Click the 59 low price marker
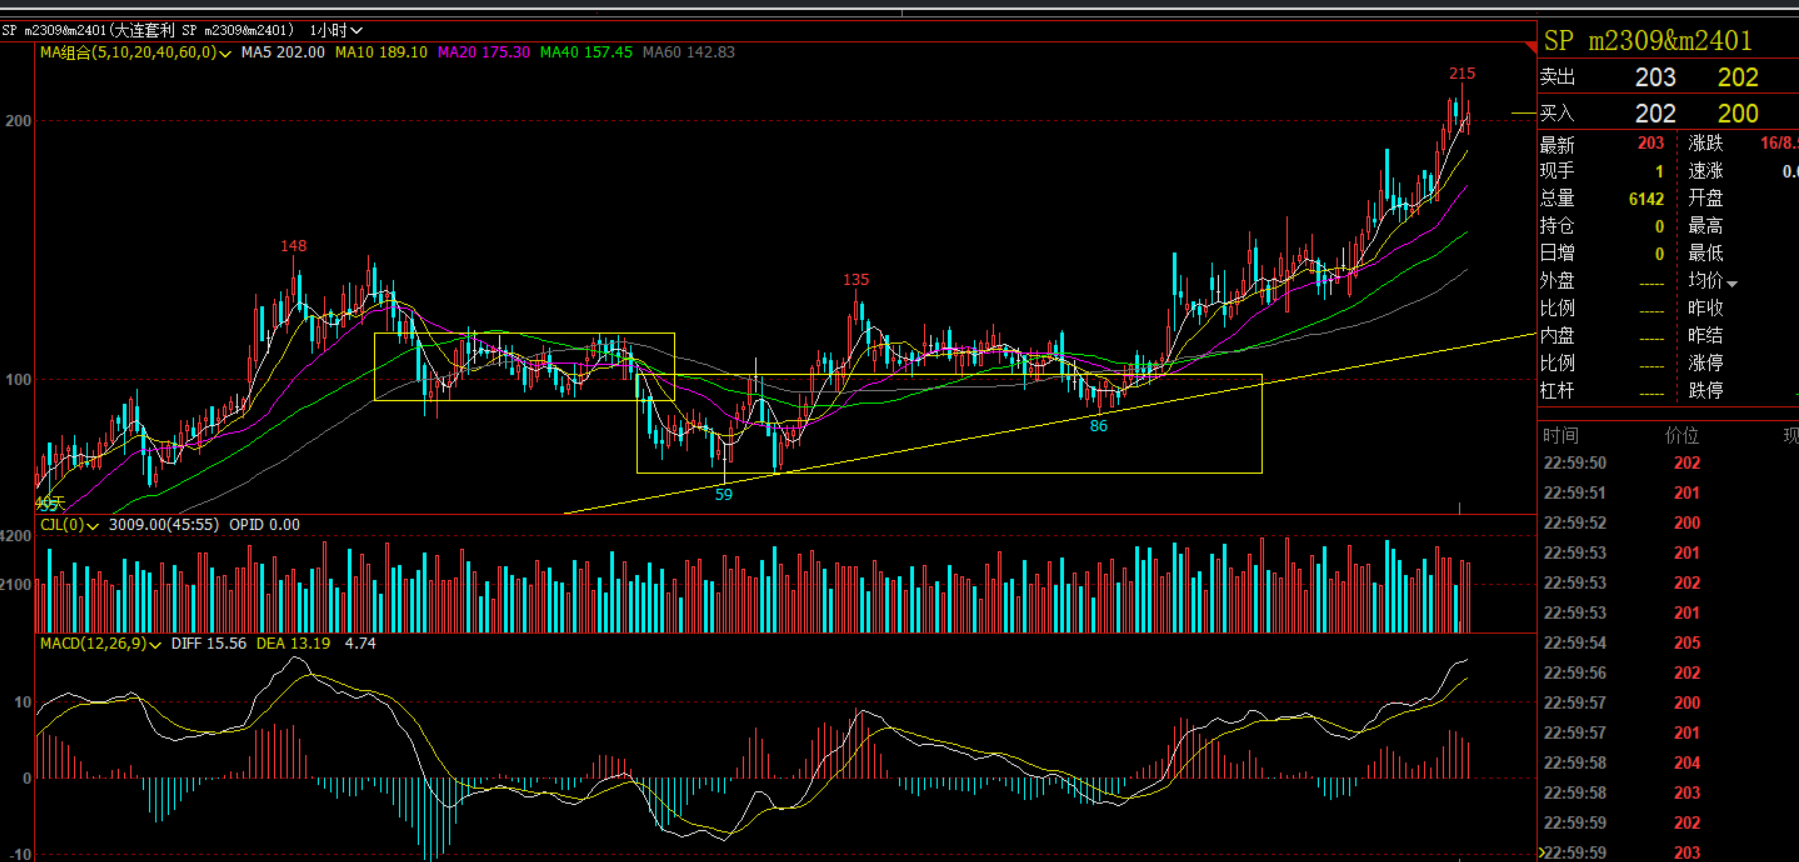 click(x=723, y=495)
